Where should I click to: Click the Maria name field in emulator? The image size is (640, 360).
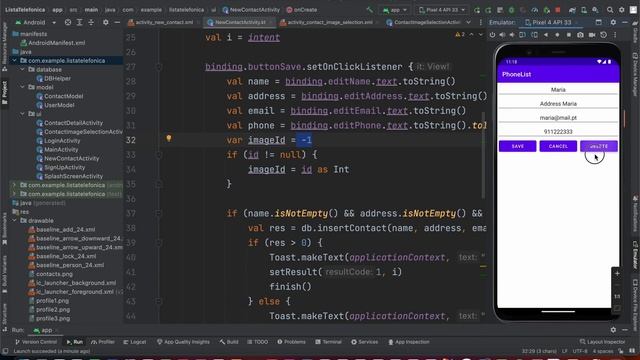(558, 89)
